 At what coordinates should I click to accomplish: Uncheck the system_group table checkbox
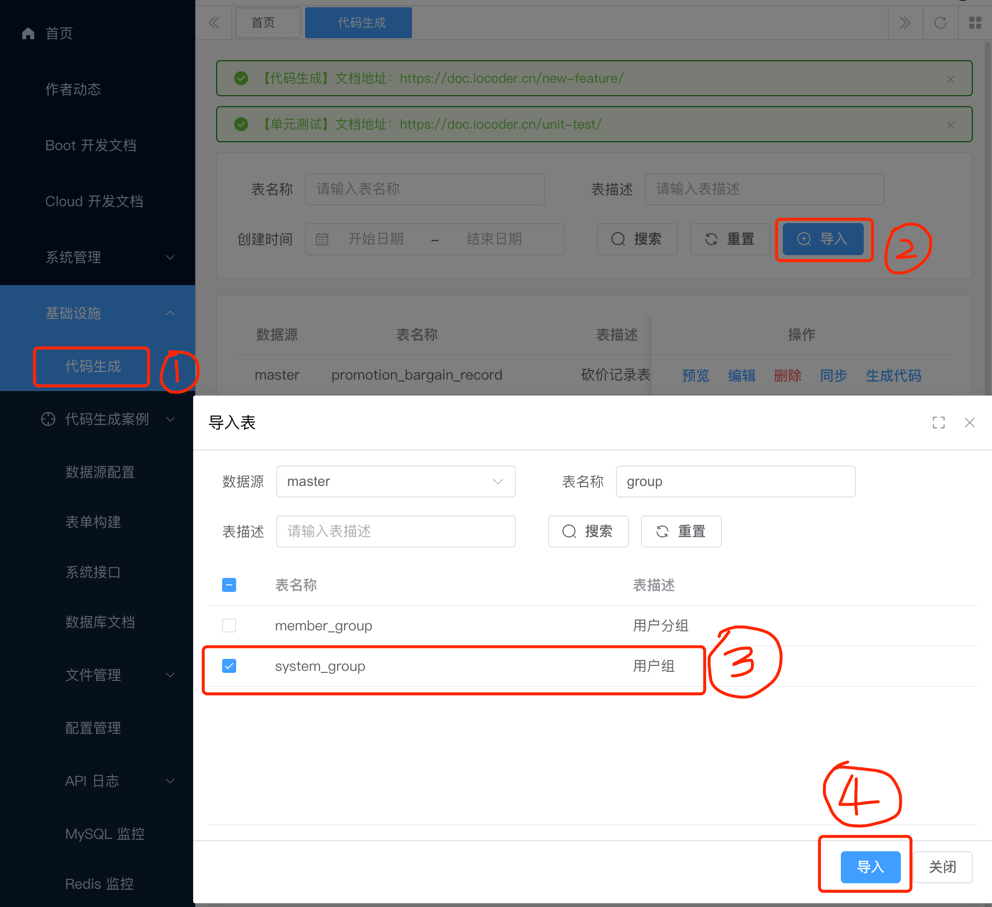click(x=229, y=666)
